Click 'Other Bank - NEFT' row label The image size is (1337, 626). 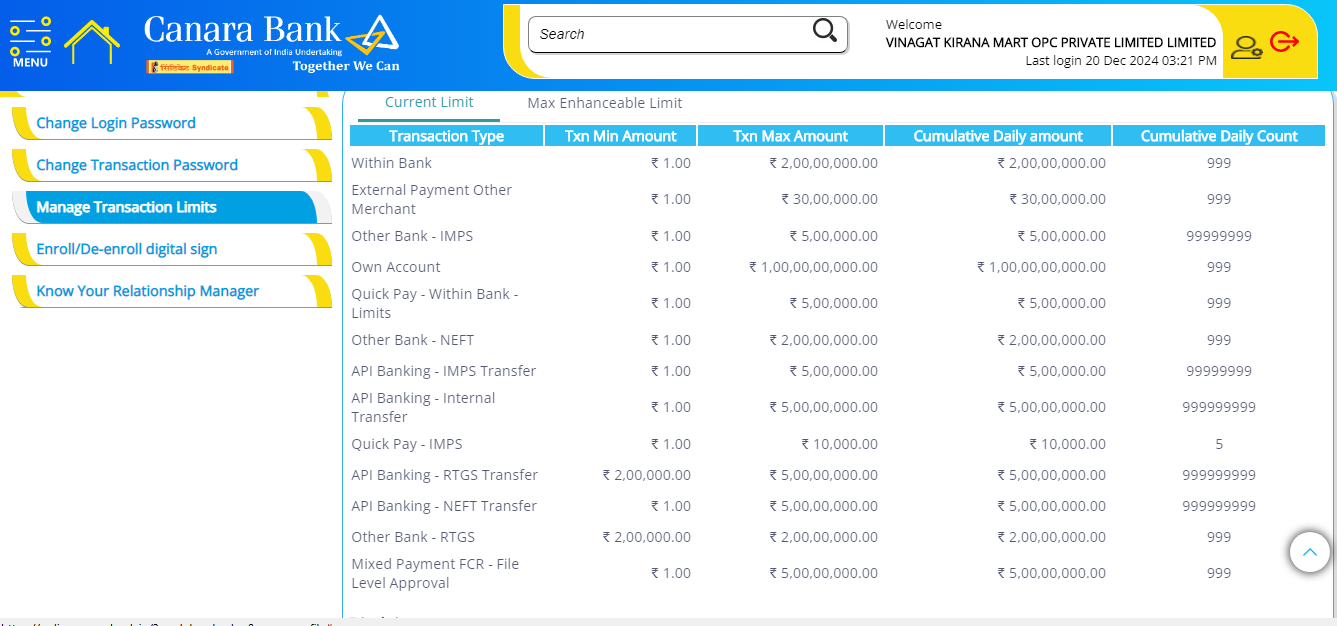pos(412,340)
